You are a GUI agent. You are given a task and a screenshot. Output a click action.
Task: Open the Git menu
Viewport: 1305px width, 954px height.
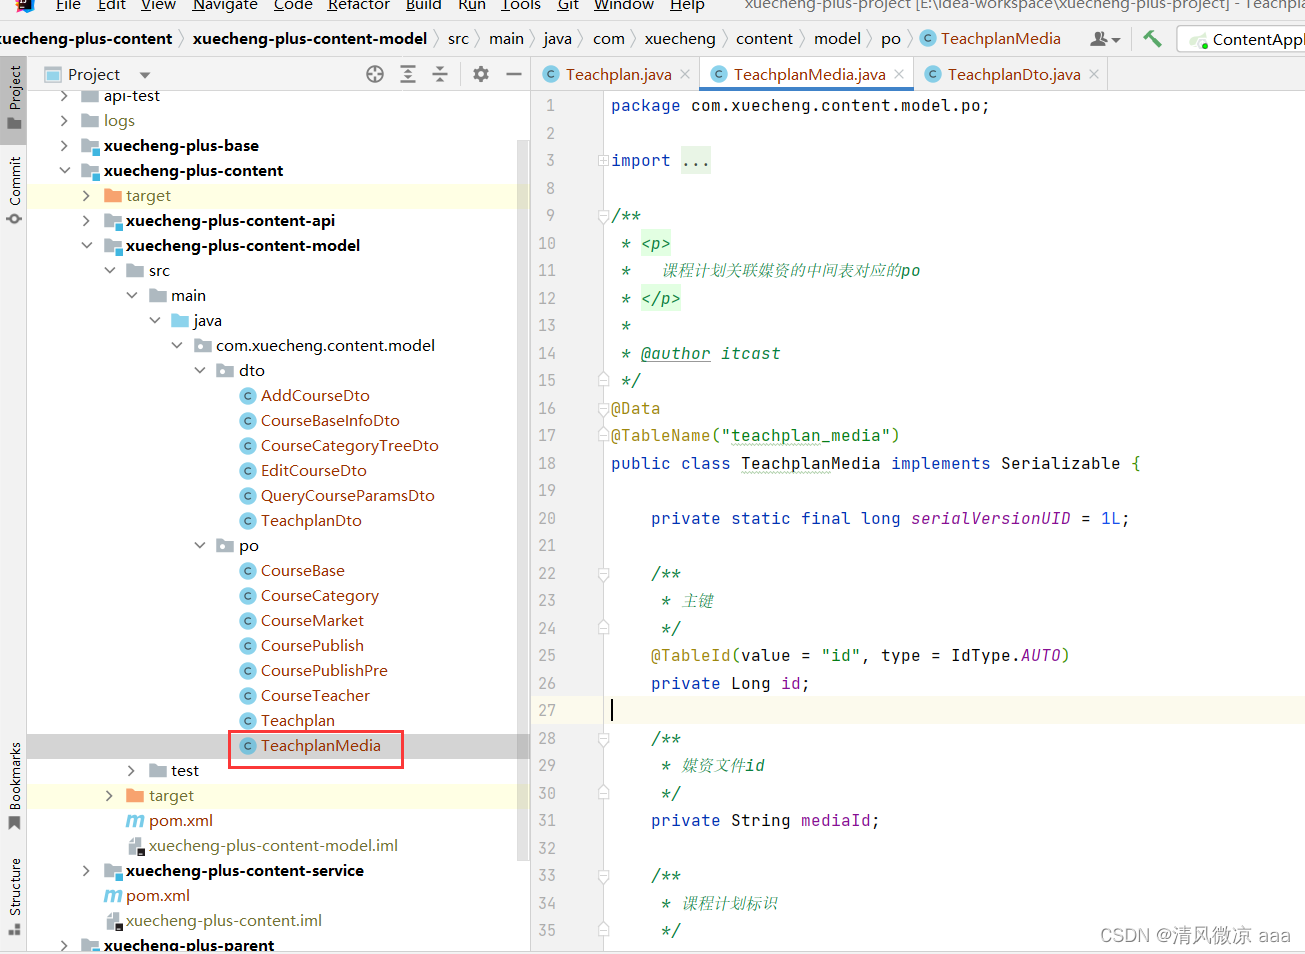pyautogui.click(x=568, y=5)
